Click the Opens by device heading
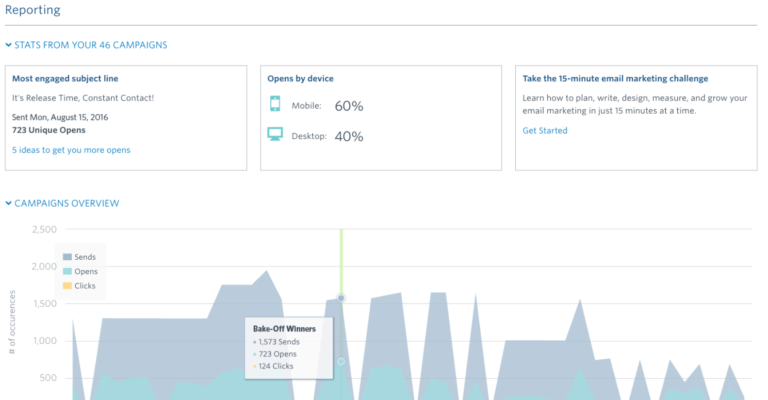Screen dimensions: 768x400 (x=300, y=78)
